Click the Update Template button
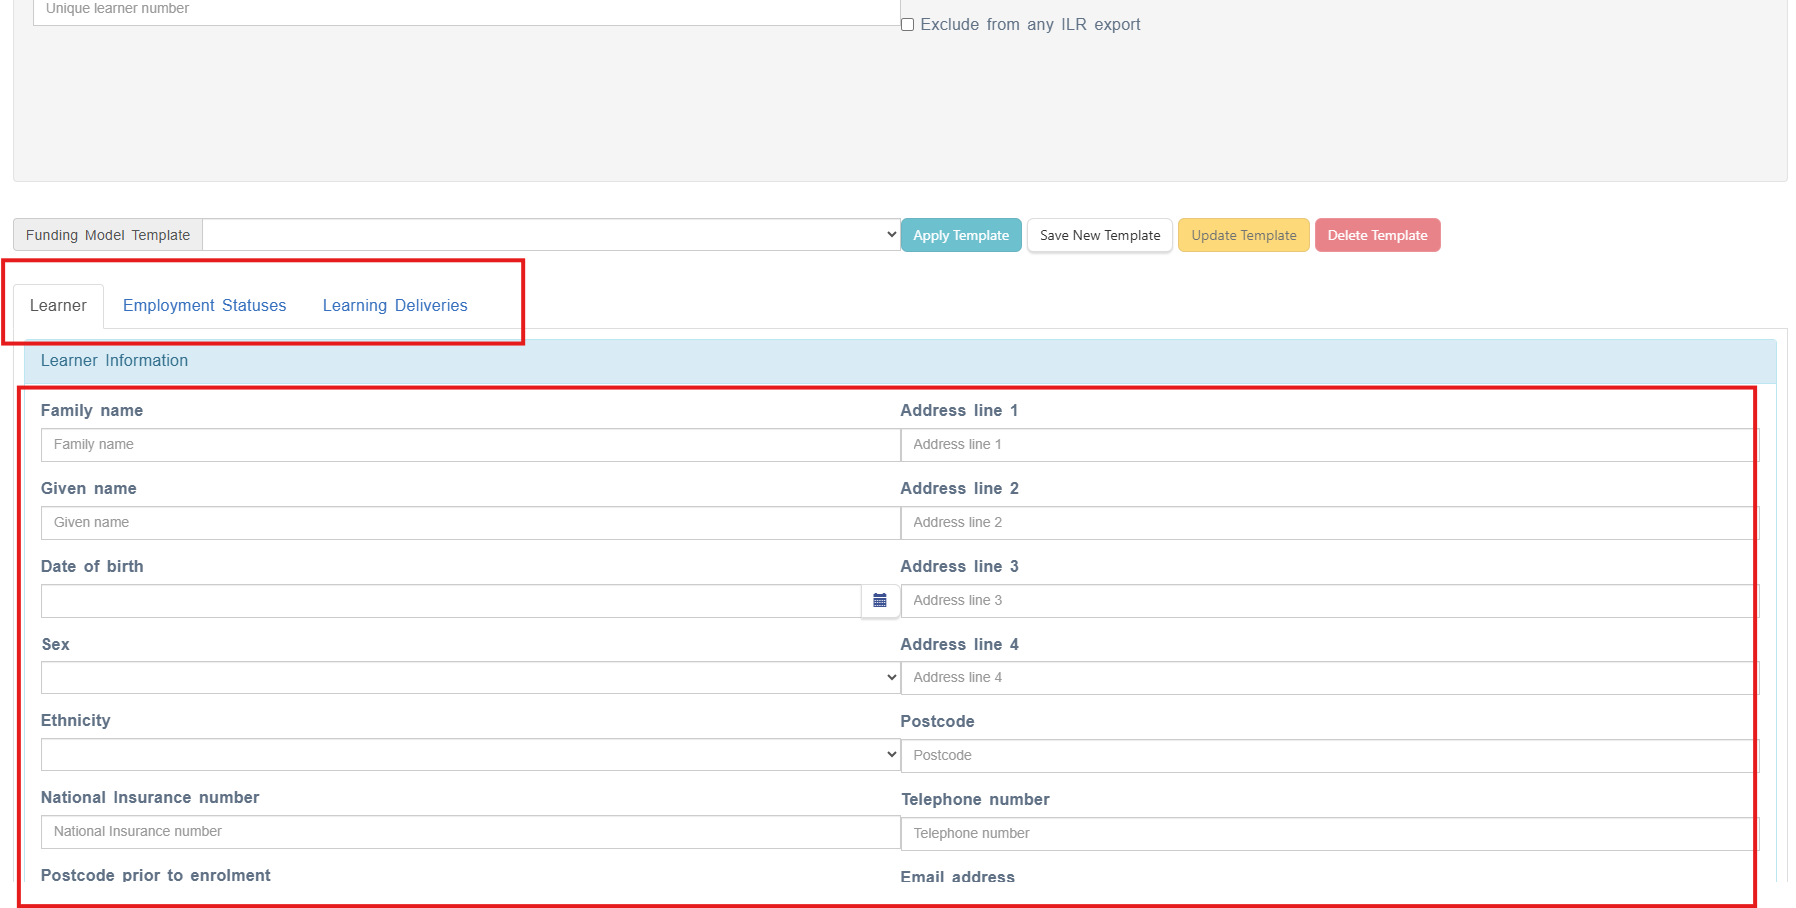This screenshot has width=1796, height=908. [x=1244, y=235]
